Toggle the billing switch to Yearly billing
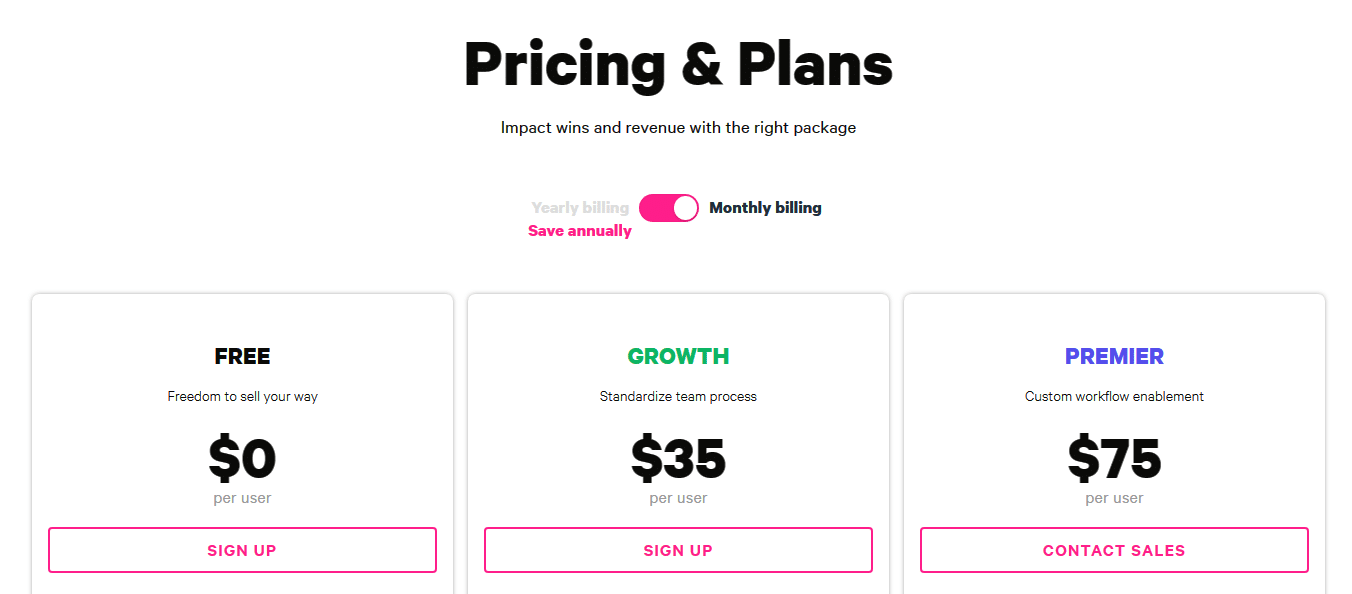1352x594 pixels. click(x=668, y=207)
